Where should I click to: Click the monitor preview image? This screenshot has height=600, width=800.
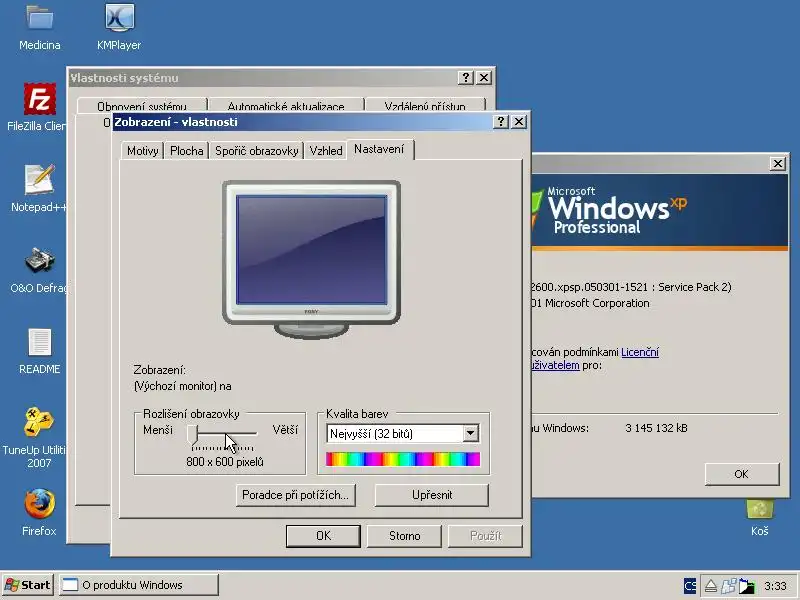click(311, 259)
